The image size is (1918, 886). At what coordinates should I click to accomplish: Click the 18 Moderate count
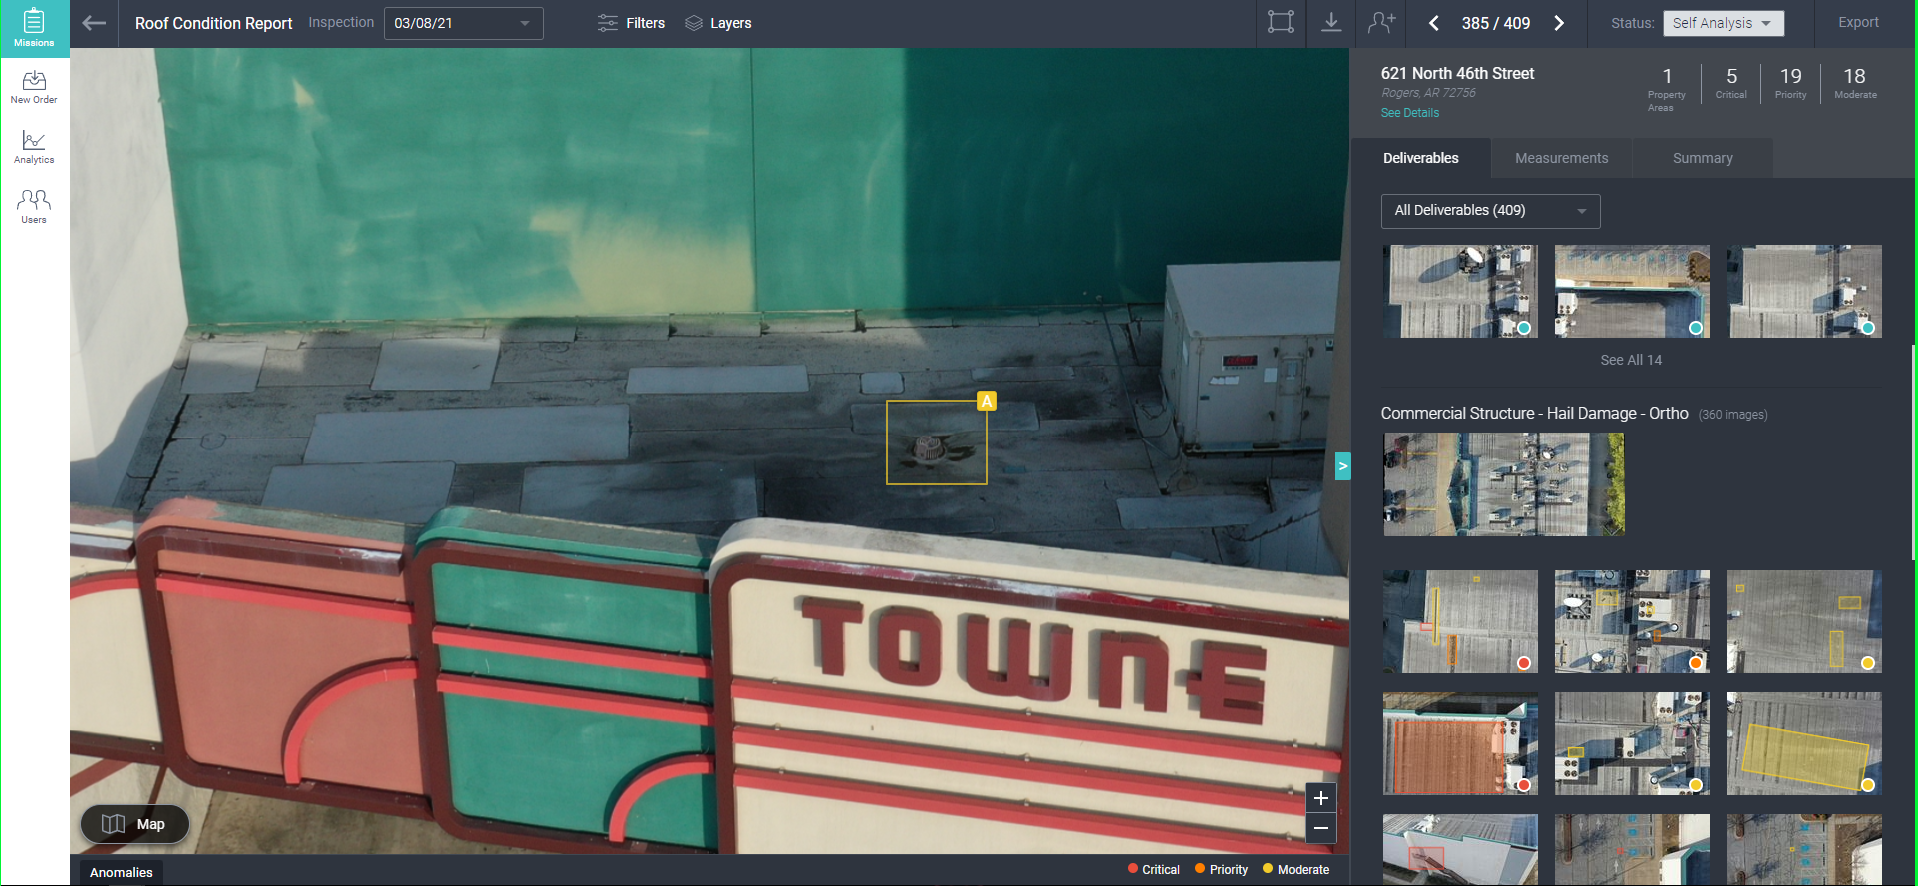click(x=1855, y=83)
